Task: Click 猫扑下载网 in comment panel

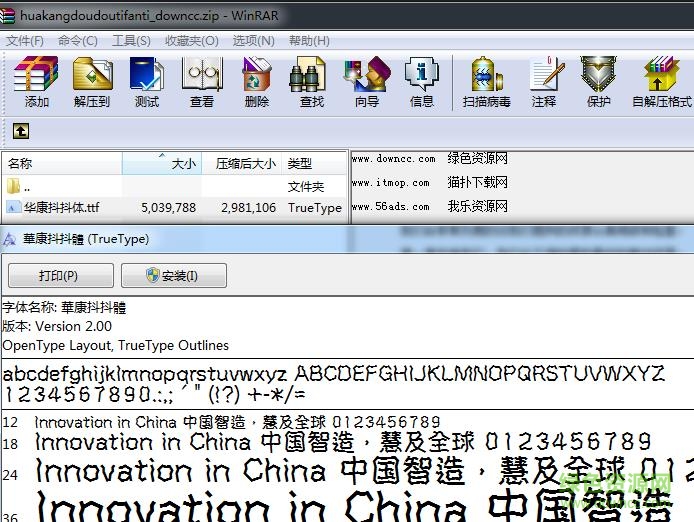Action: click(x=478, y=182)
